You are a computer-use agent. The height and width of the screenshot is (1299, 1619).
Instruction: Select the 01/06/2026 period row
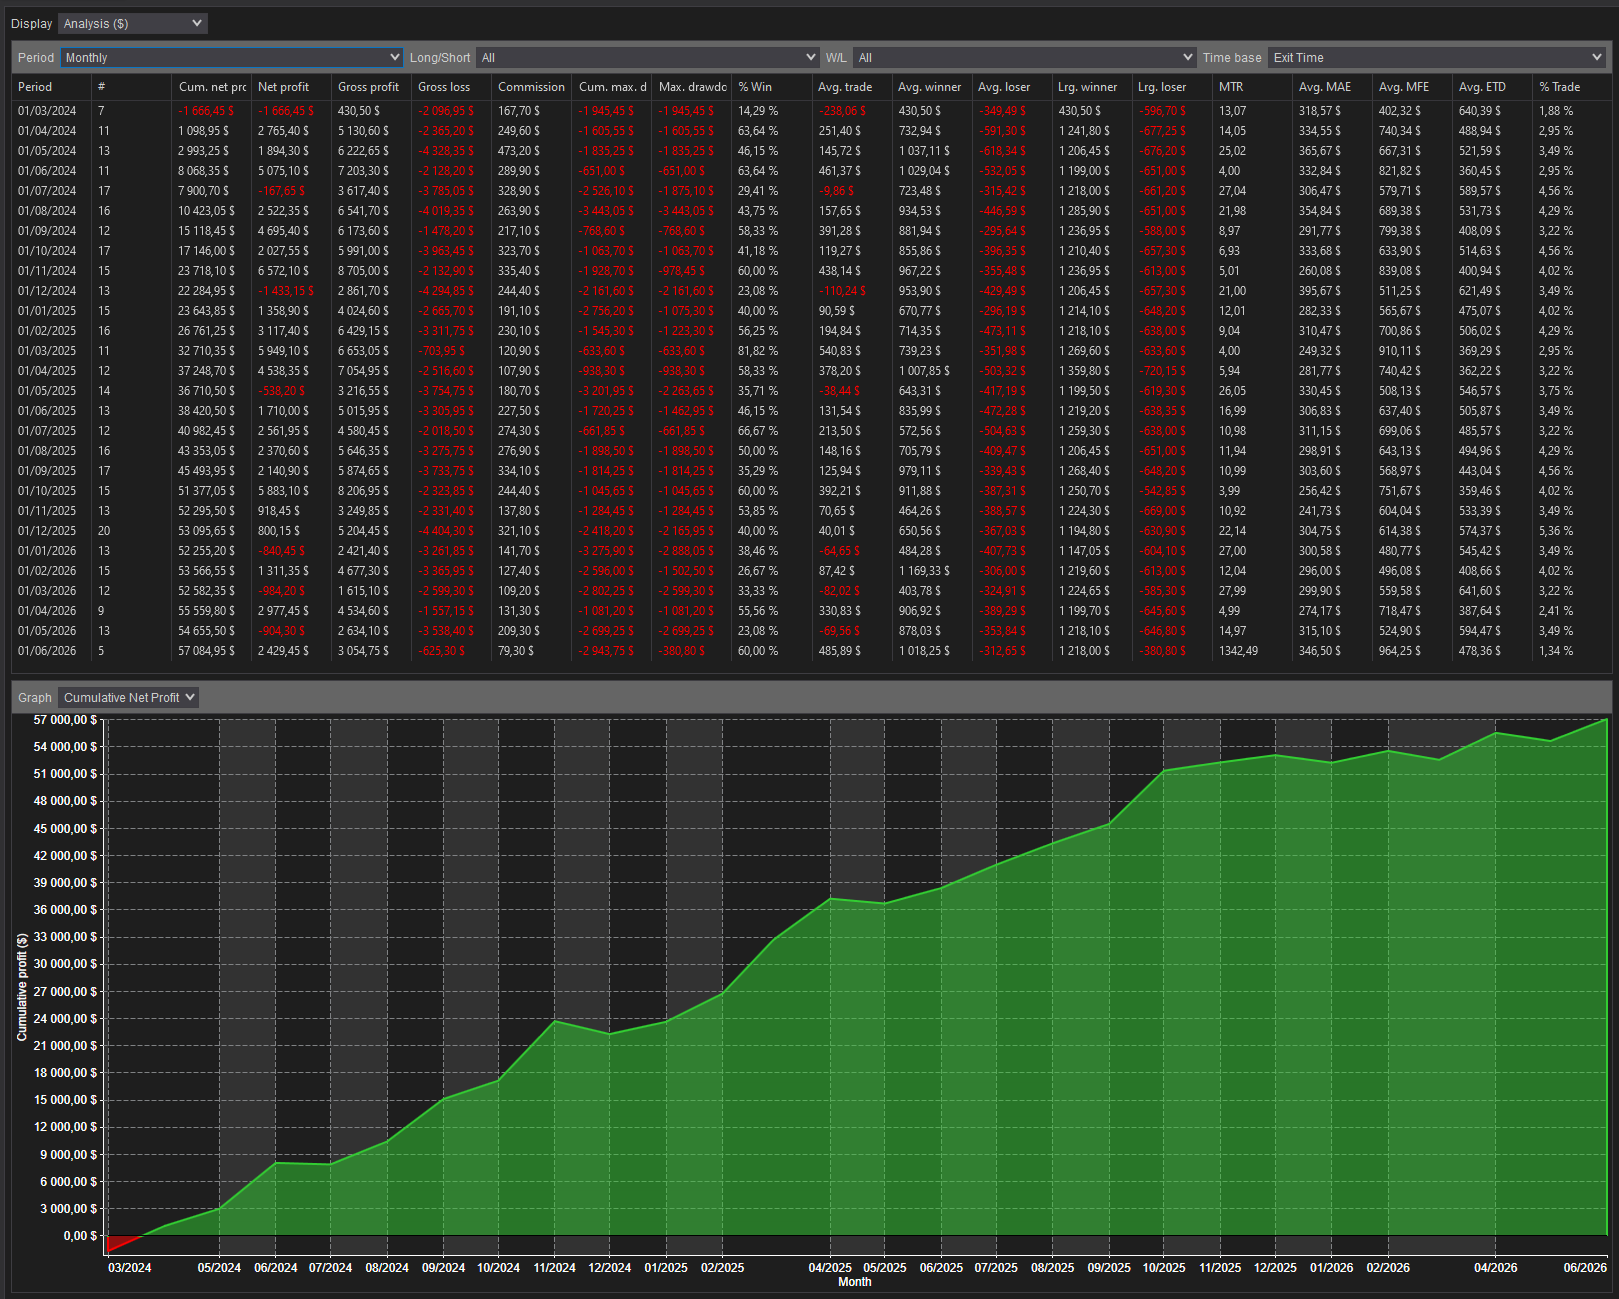(811, 651)
